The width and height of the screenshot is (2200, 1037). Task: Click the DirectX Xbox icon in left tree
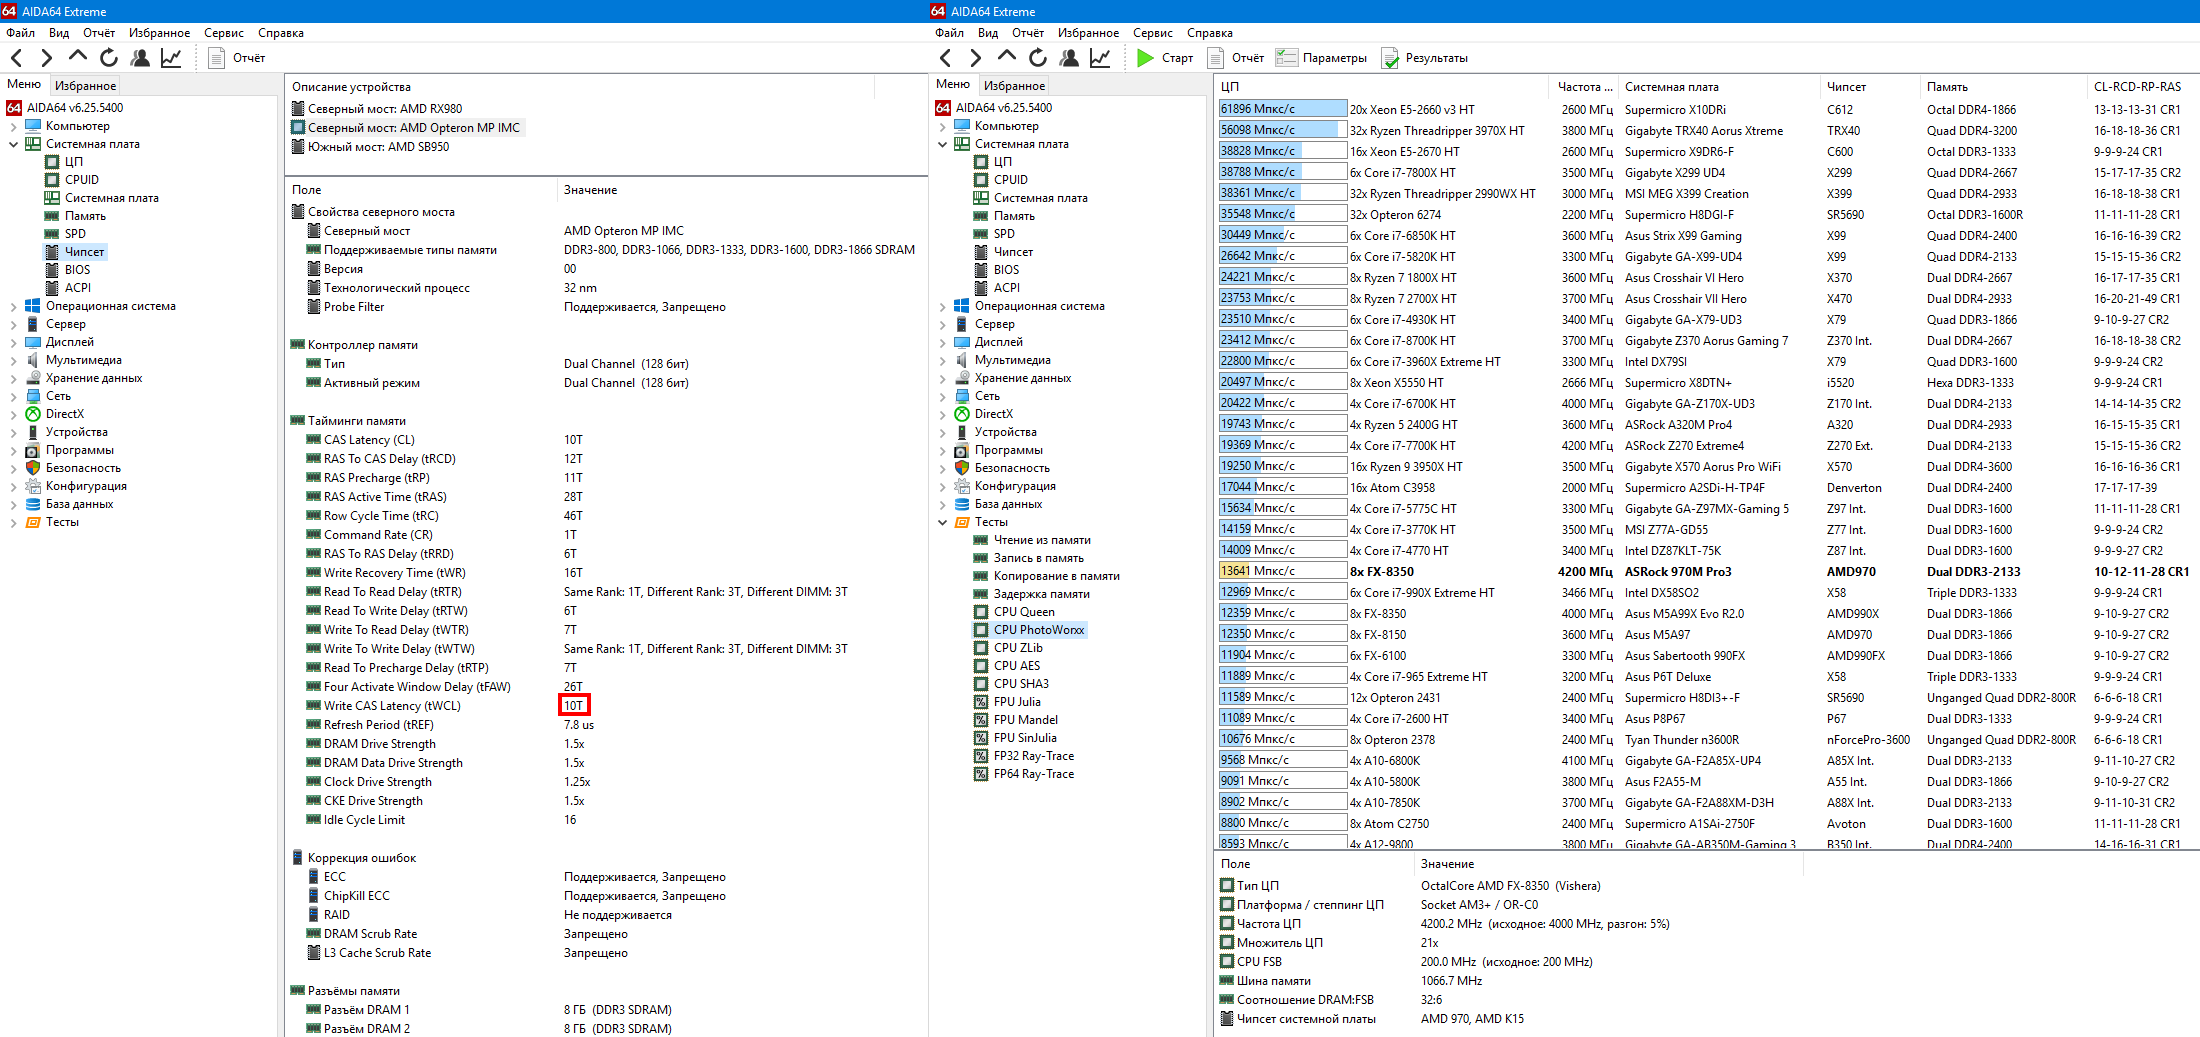(33, 414)
